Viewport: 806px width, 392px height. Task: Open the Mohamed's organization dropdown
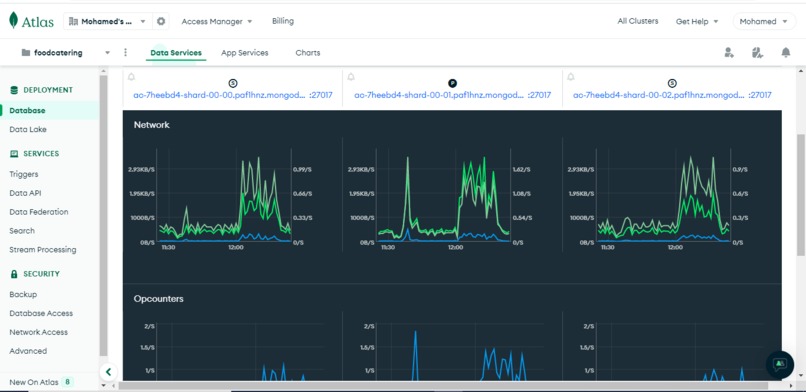108,22
